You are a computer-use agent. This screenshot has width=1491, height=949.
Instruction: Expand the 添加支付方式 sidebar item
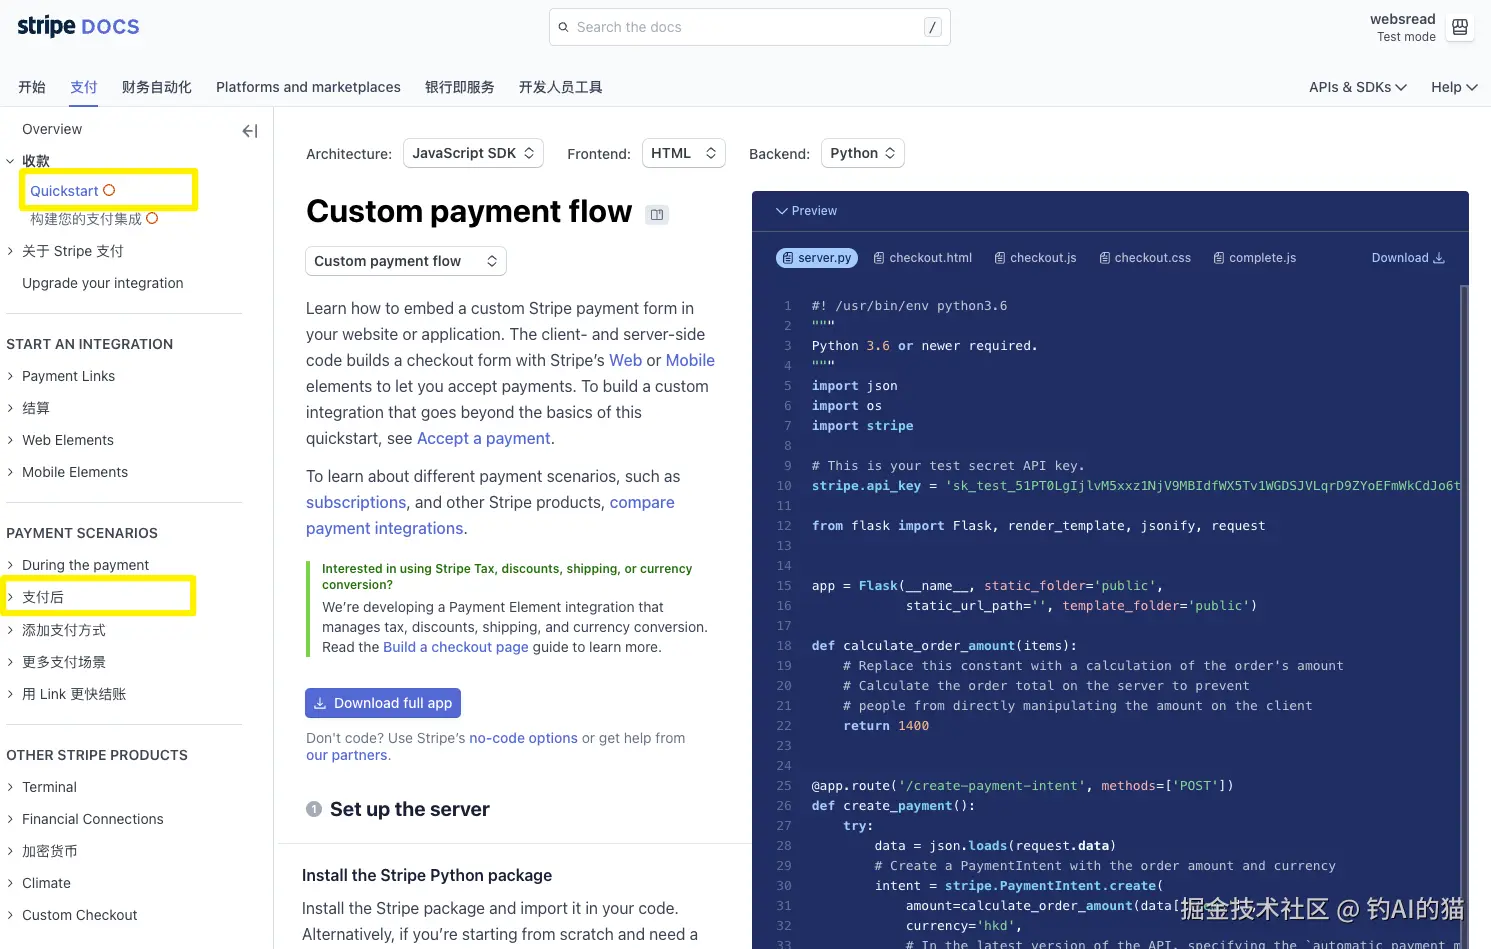[10, 630]
